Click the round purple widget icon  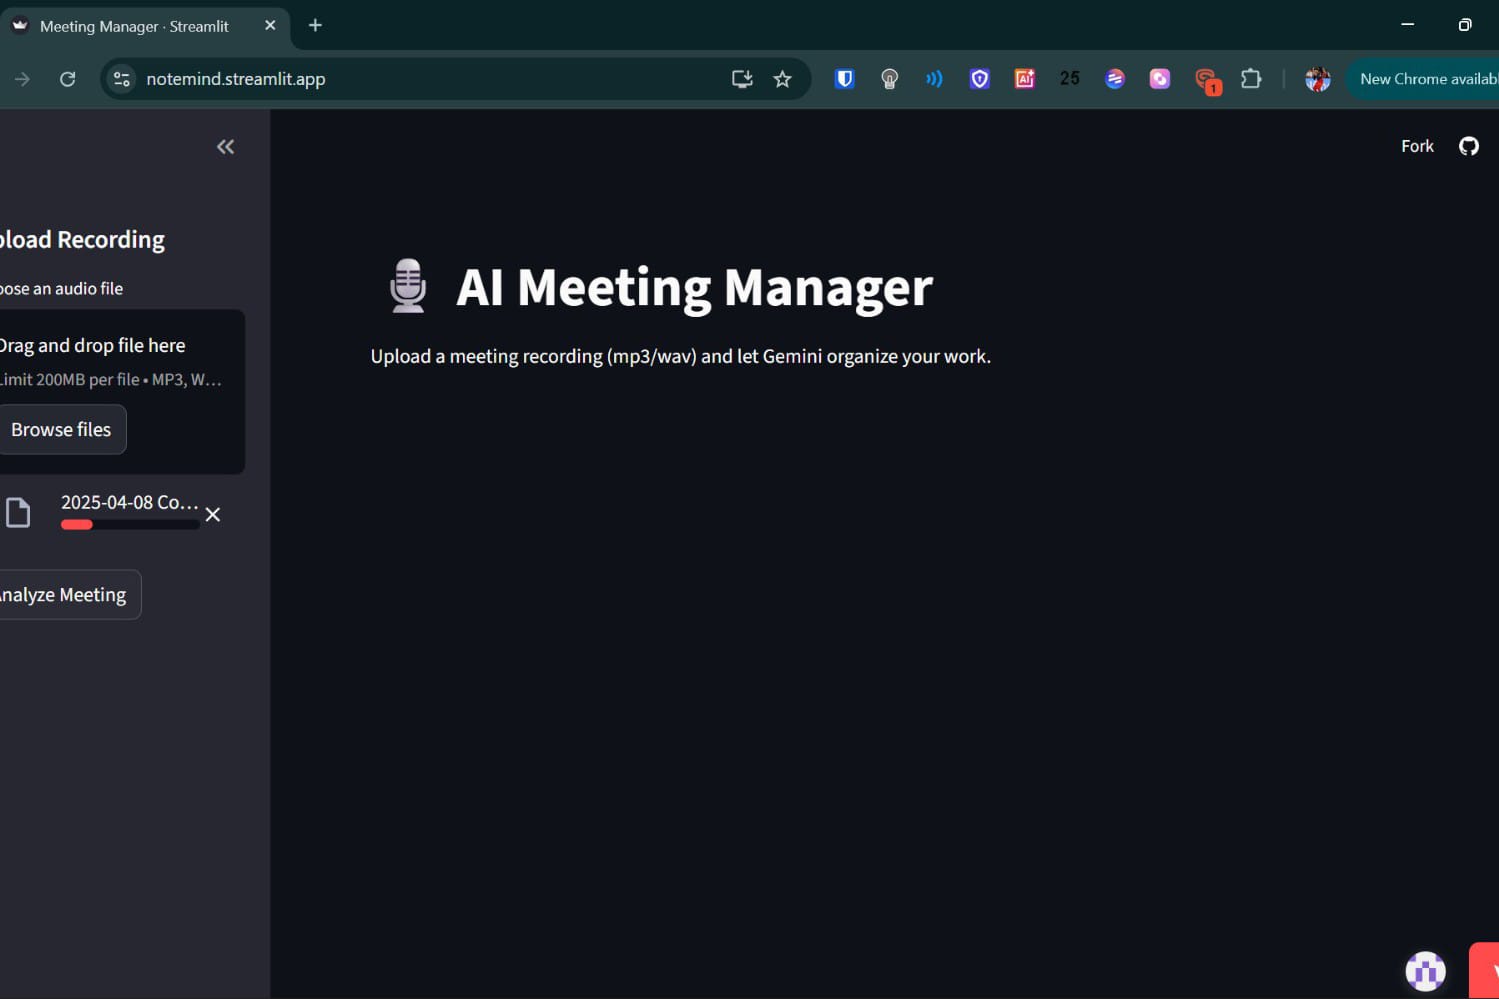point(1425,970)
